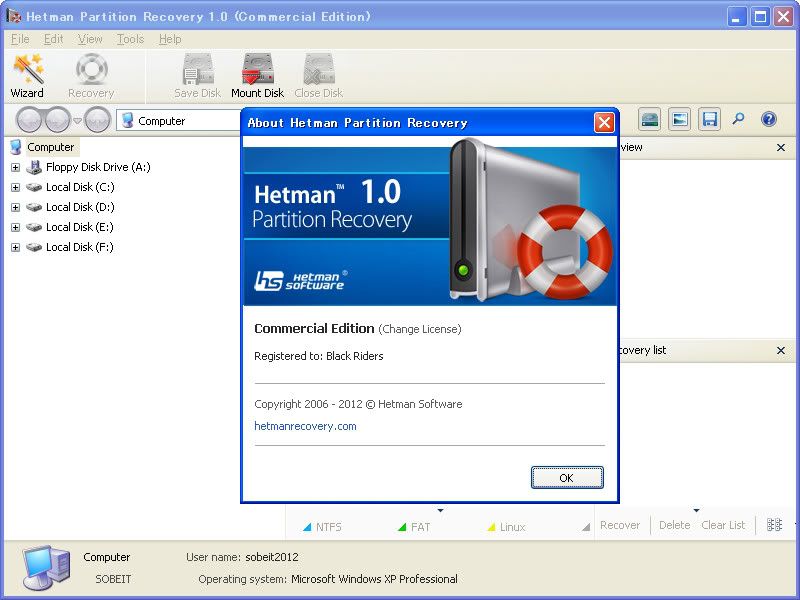Open the navigation history dropdown arrow
The height and width of the screenshot is (600, 800).
(x=77, y=121)
